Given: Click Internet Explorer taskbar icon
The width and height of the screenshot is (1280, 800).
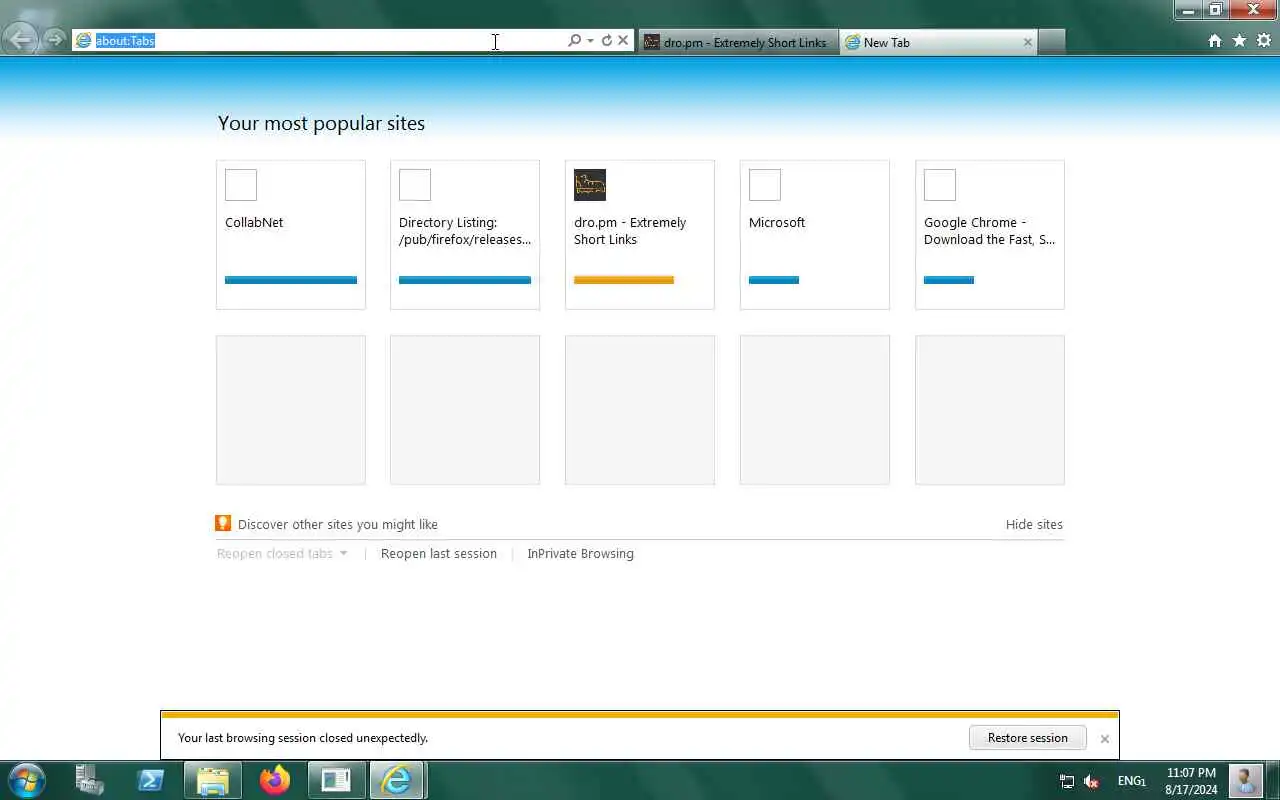Looking at the screenshot, I should click(398, 780).
